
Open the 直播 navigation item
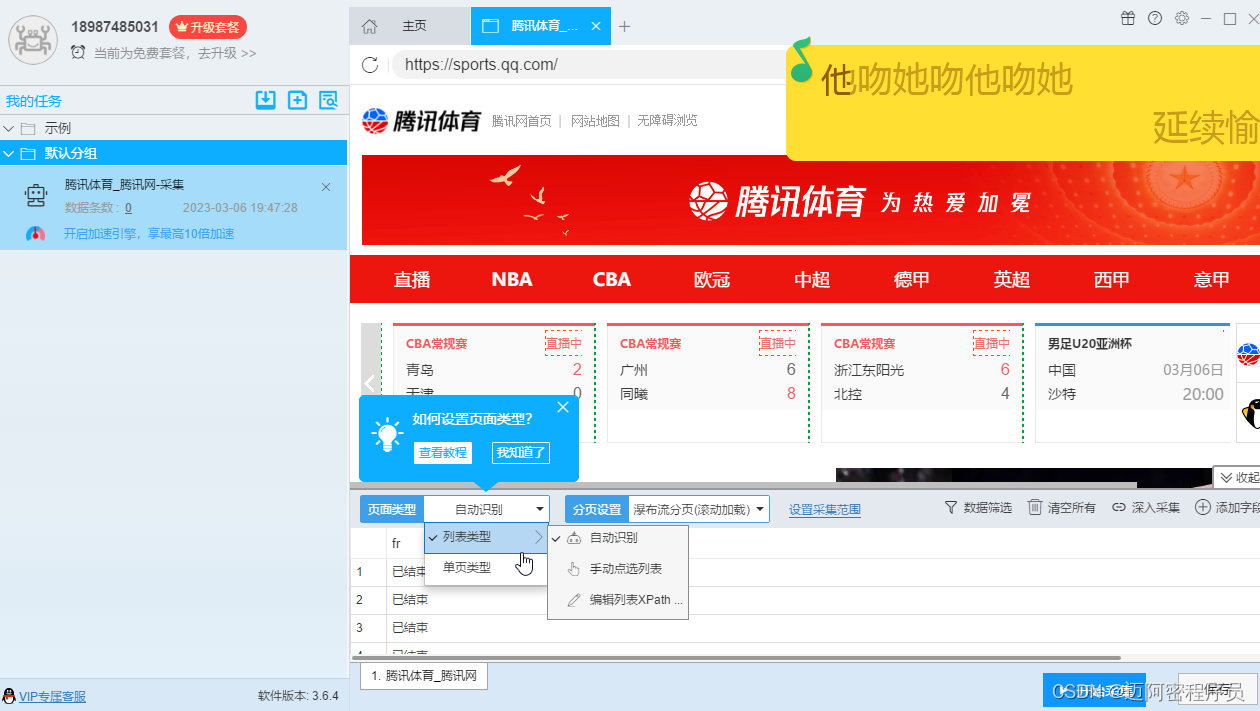412,280
